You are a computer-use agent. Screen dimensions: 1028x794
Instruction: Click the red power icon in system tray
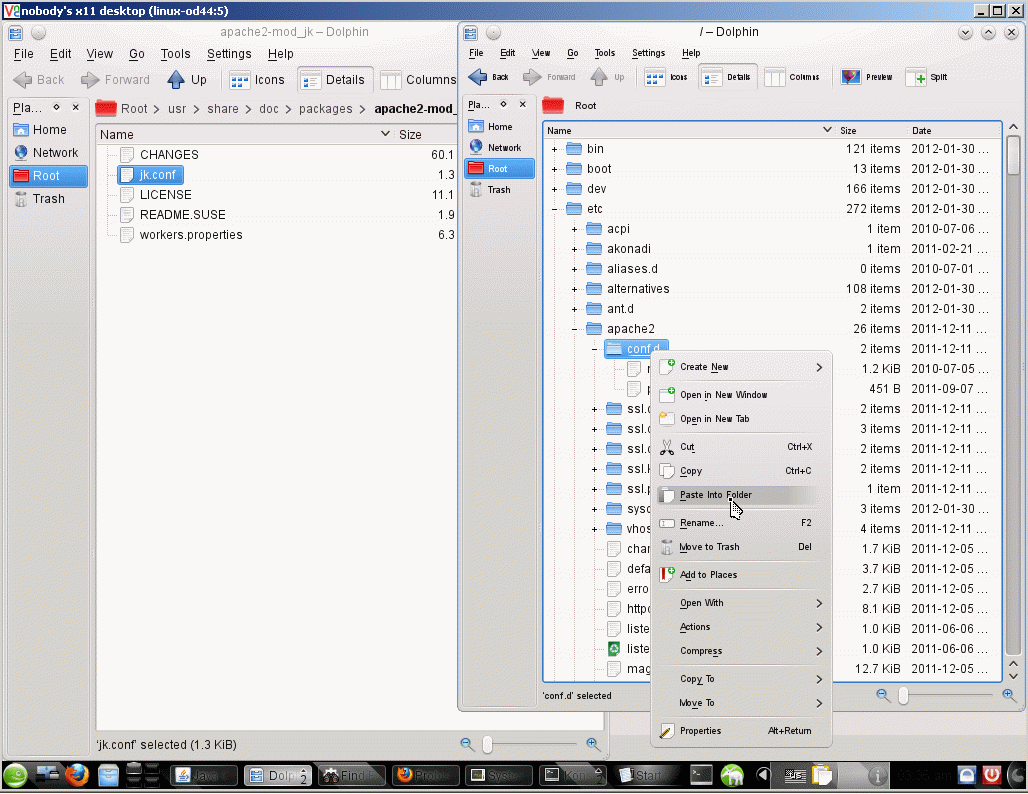click(x=991, y=776)
